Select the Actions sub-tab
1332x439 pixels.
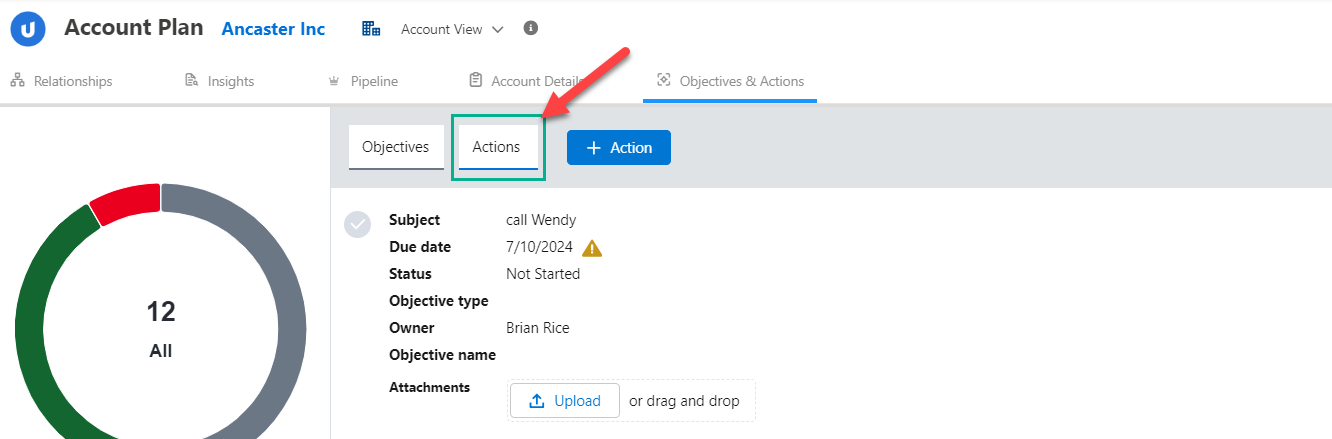tap(496, 147)
